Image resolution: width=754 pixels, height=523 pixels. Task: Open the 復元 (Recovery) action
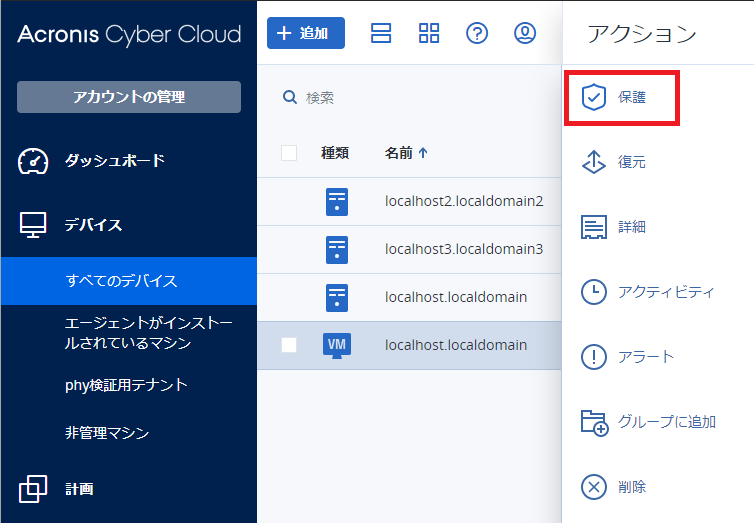(x=594, y=162)
